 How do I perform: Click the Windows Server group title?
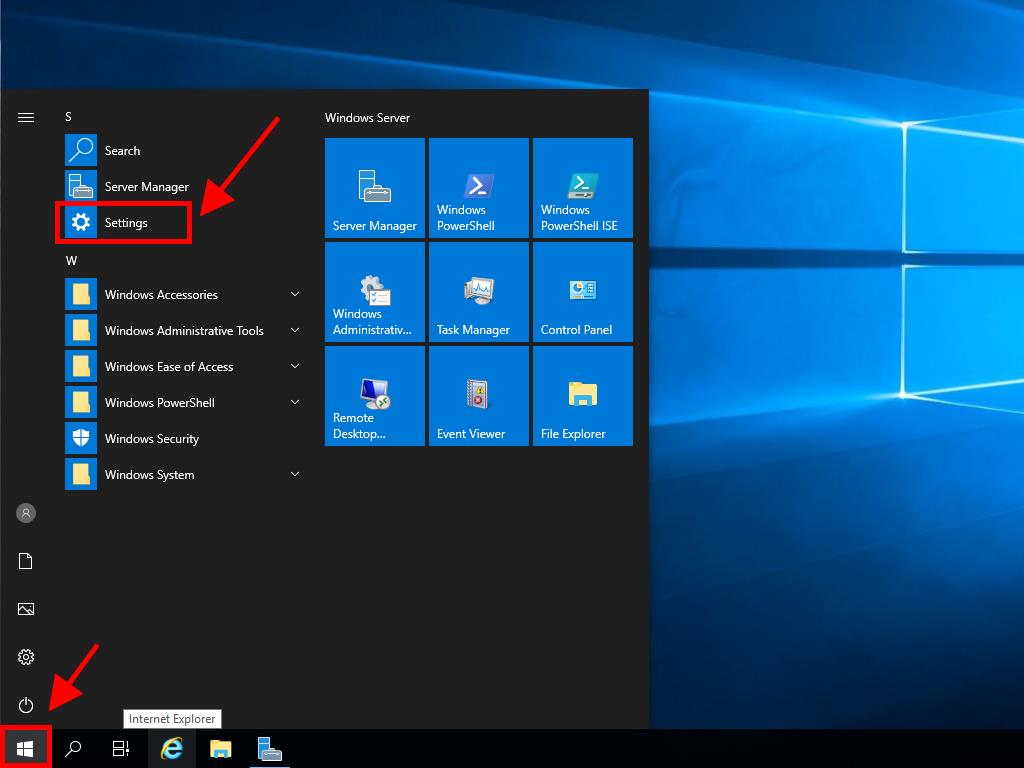tap(368, 118)
